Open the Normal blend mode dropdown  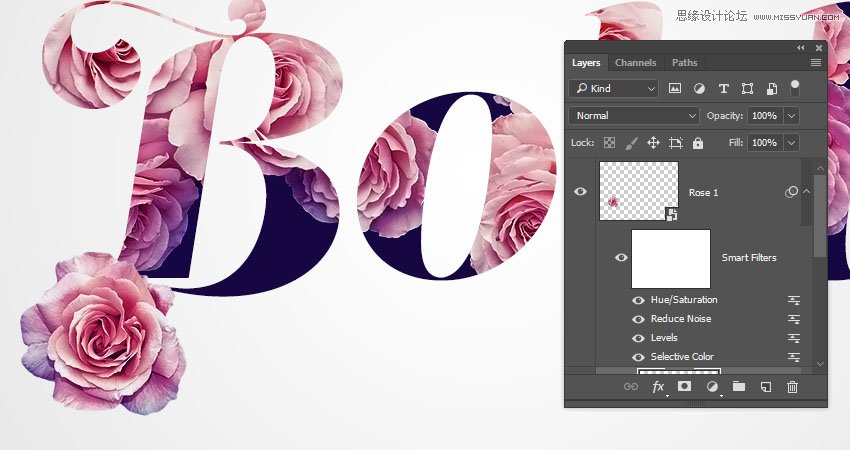pos(634,115)
